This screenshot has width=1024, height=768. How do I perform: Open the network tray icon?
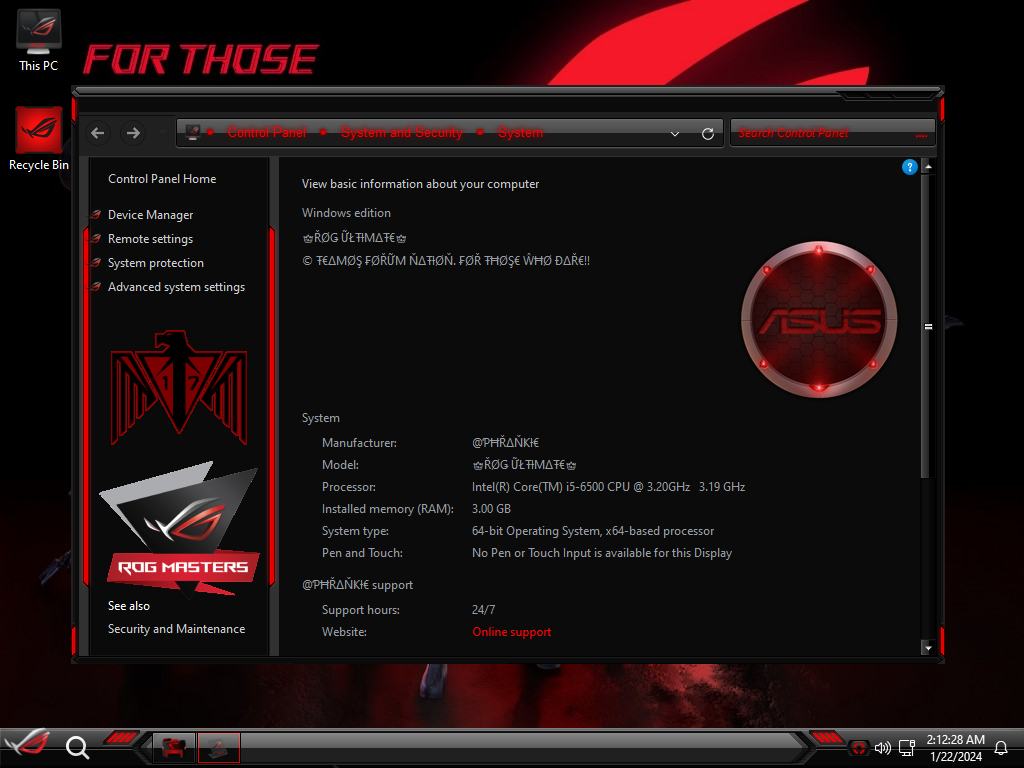(907, 748)
